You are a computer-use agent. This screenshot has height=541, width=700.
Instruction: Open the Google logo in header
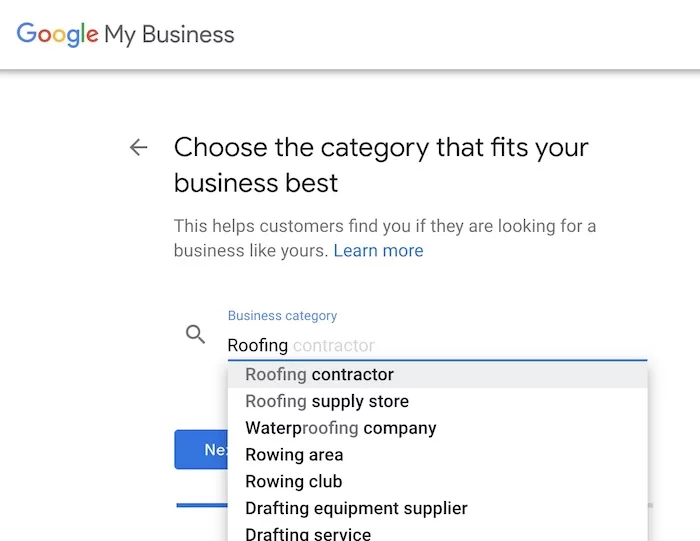(x=57, y=34)
